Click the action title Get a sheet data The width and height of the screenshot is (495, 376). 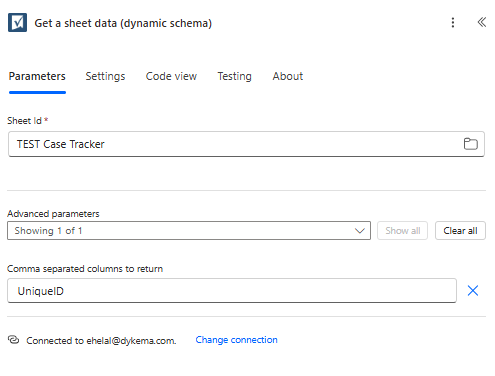pyautogui.click(x=123, y=23)
